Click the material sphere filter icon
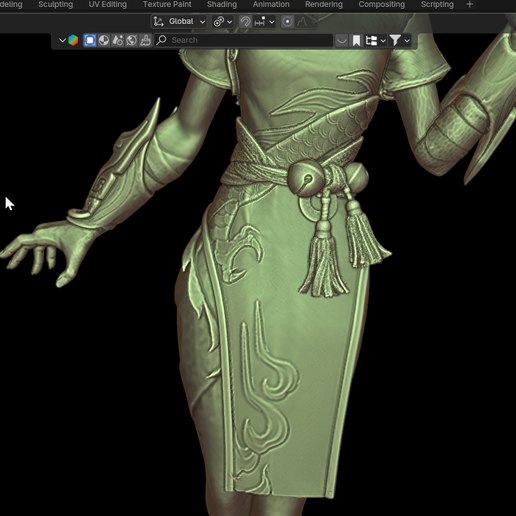516x516 pixels. point(104,40)
